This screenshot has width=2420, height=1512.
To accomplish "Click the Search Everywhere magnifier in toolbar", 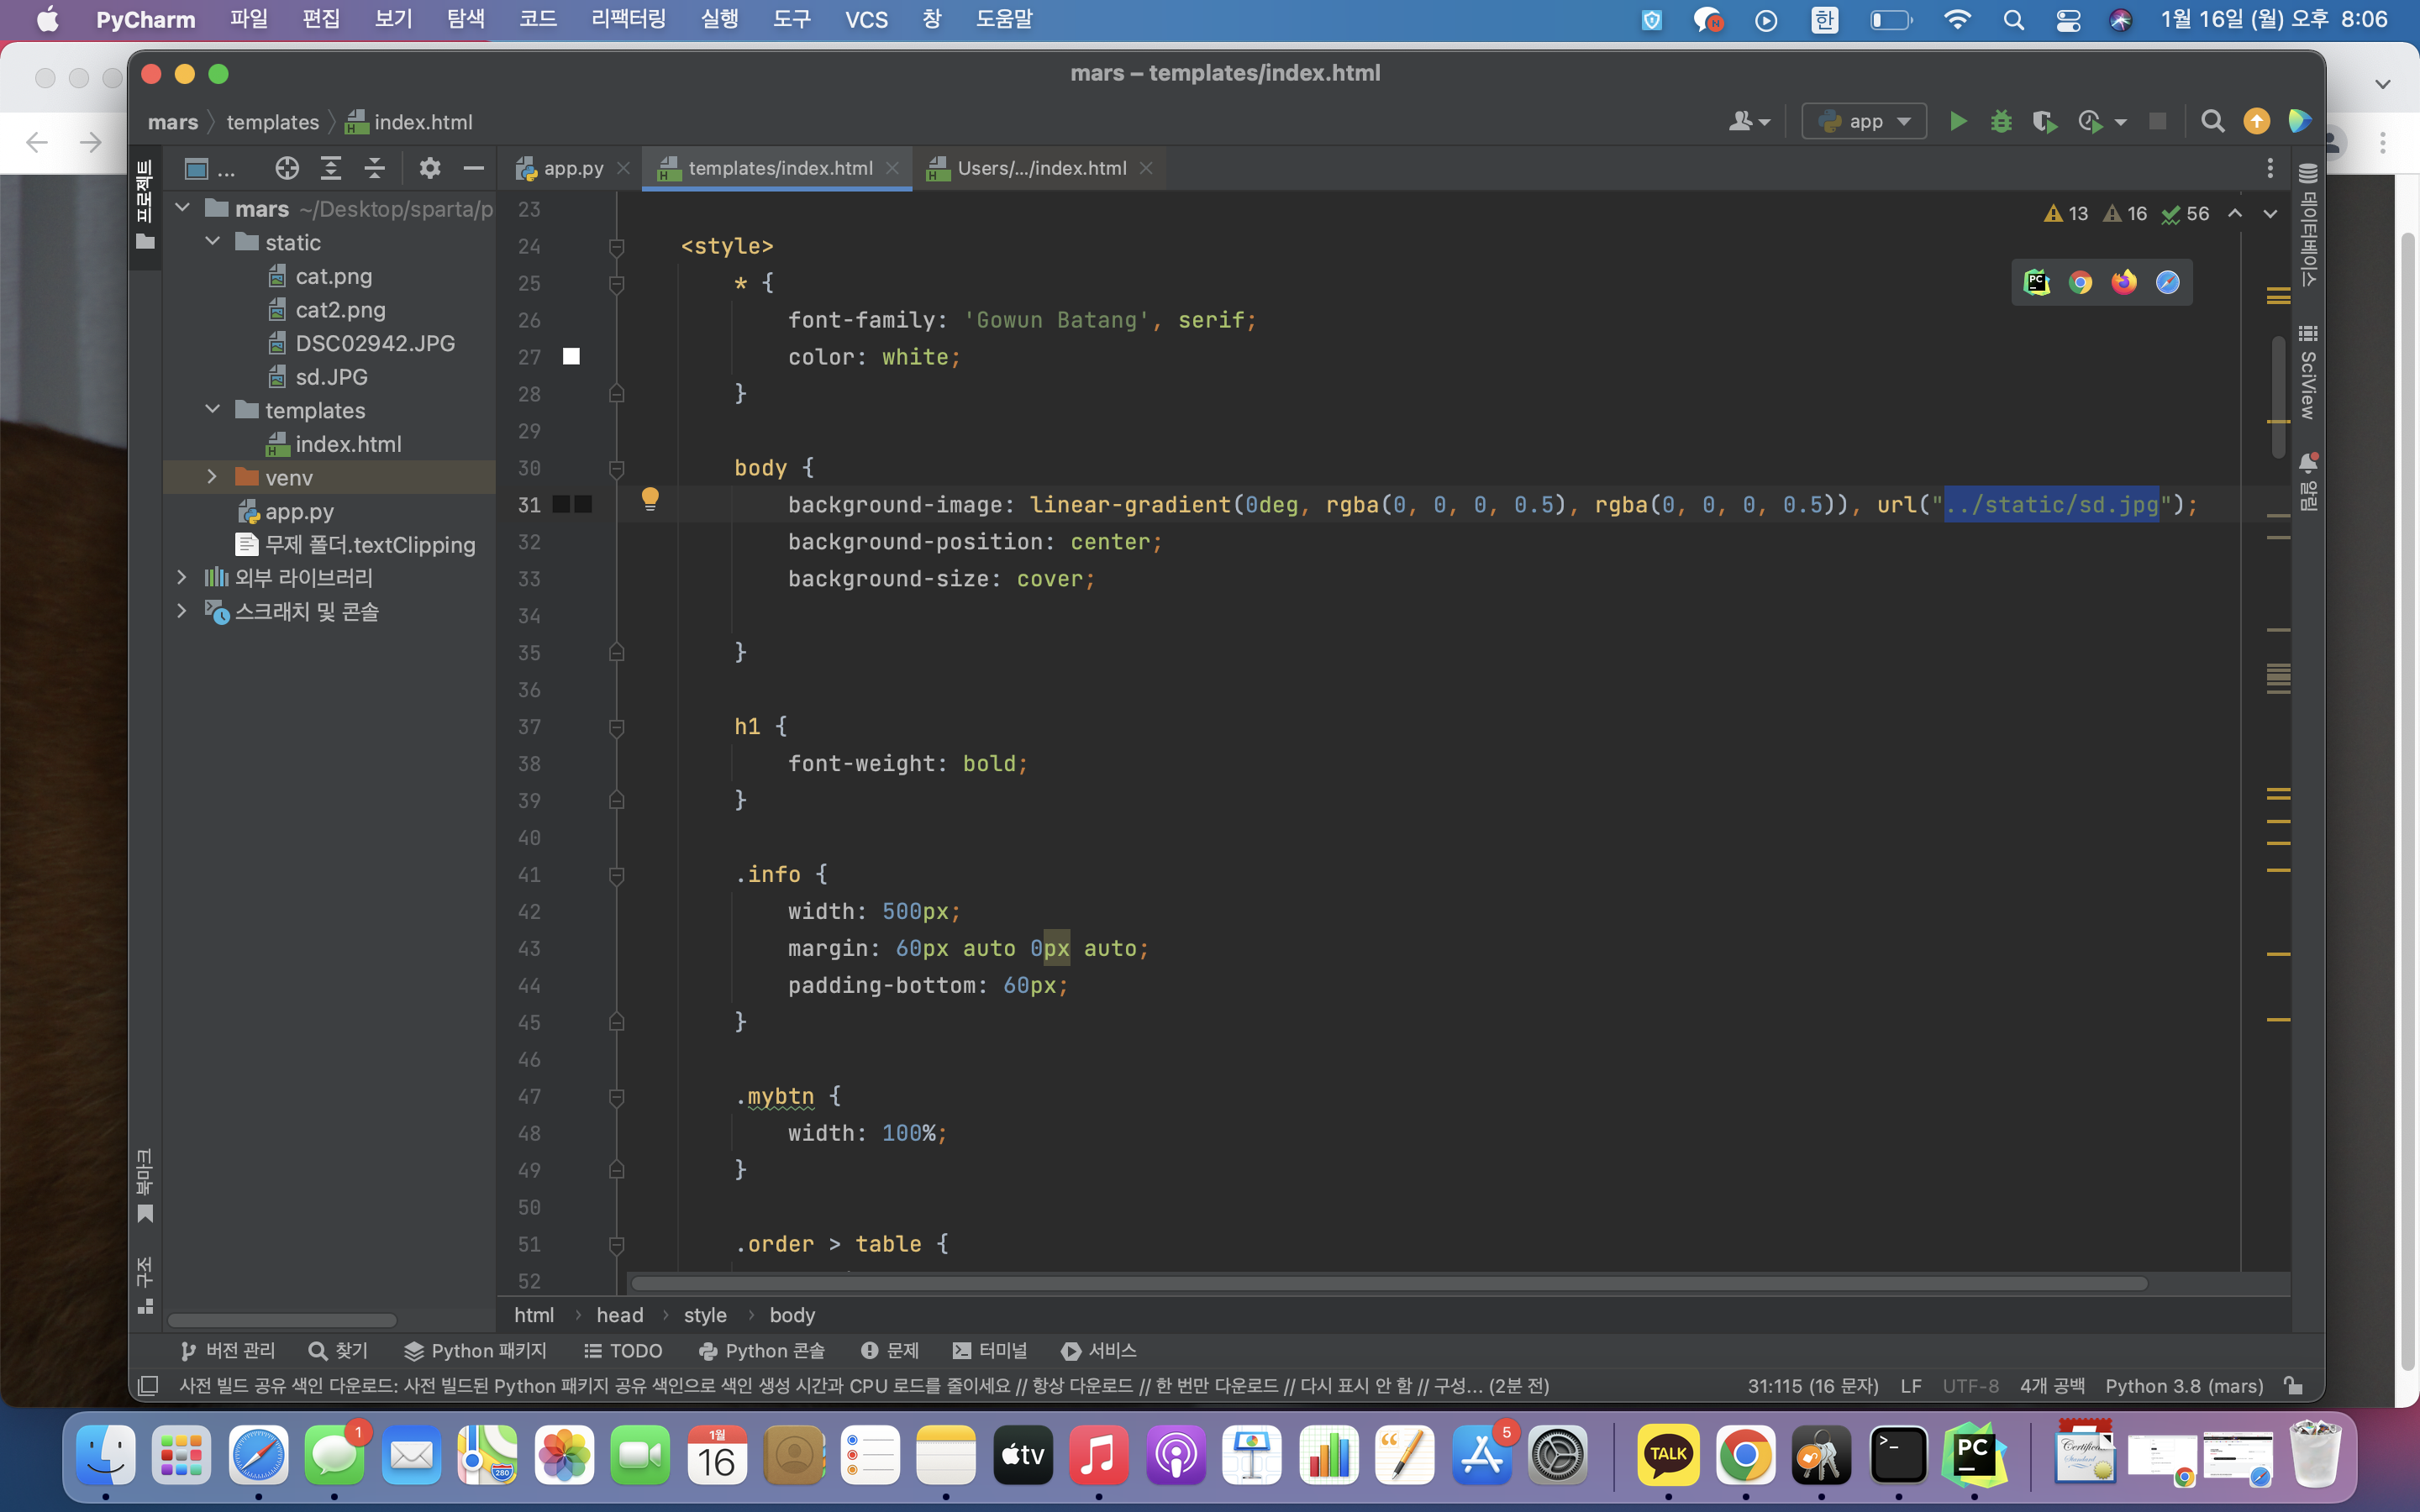I will coord(2213,121).
